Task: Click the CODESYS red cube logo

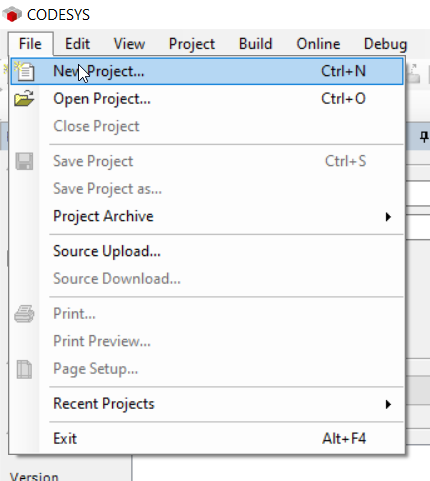Action: coord(12,15)
